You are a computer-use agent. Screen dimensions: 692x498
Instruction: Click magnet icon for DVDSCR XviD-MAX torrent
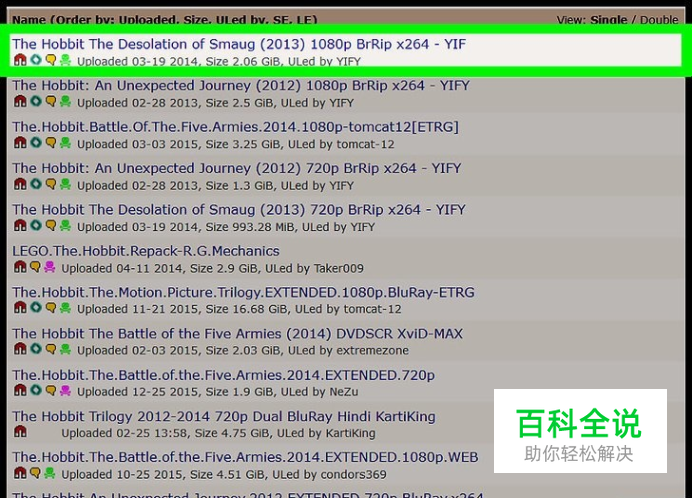pos(20,349)
